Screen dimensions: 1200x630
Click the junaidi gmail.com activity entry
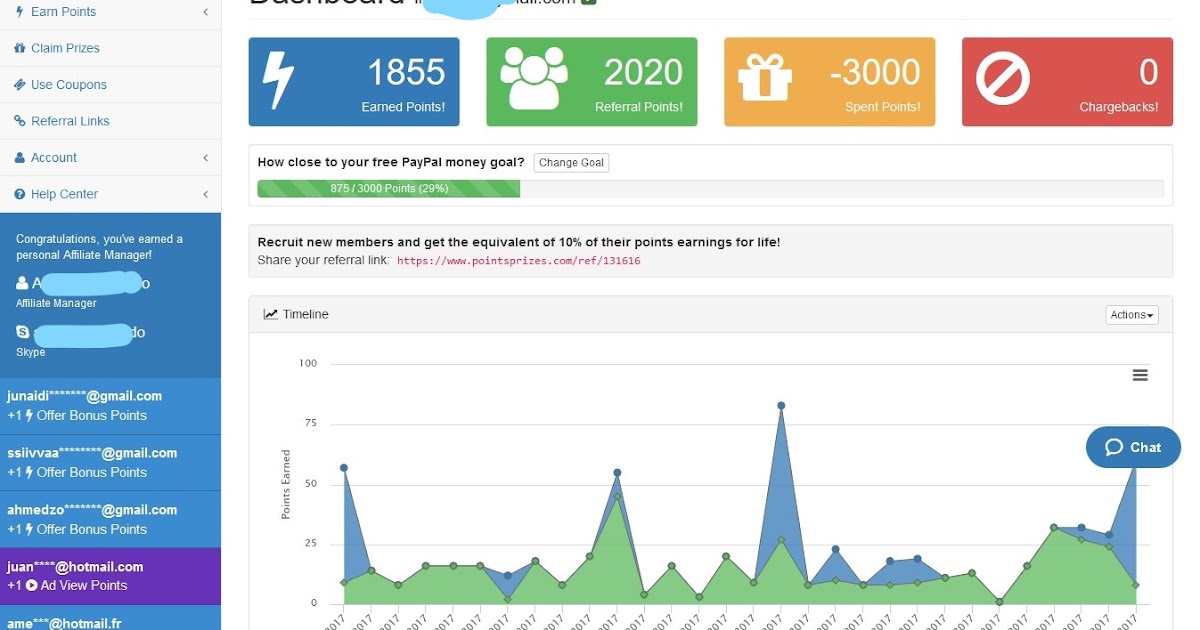tap(110, 406)
